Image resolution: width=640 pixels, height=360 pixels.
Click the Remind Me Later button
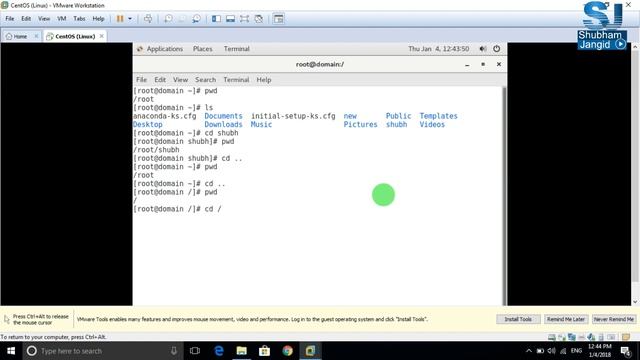566,319
